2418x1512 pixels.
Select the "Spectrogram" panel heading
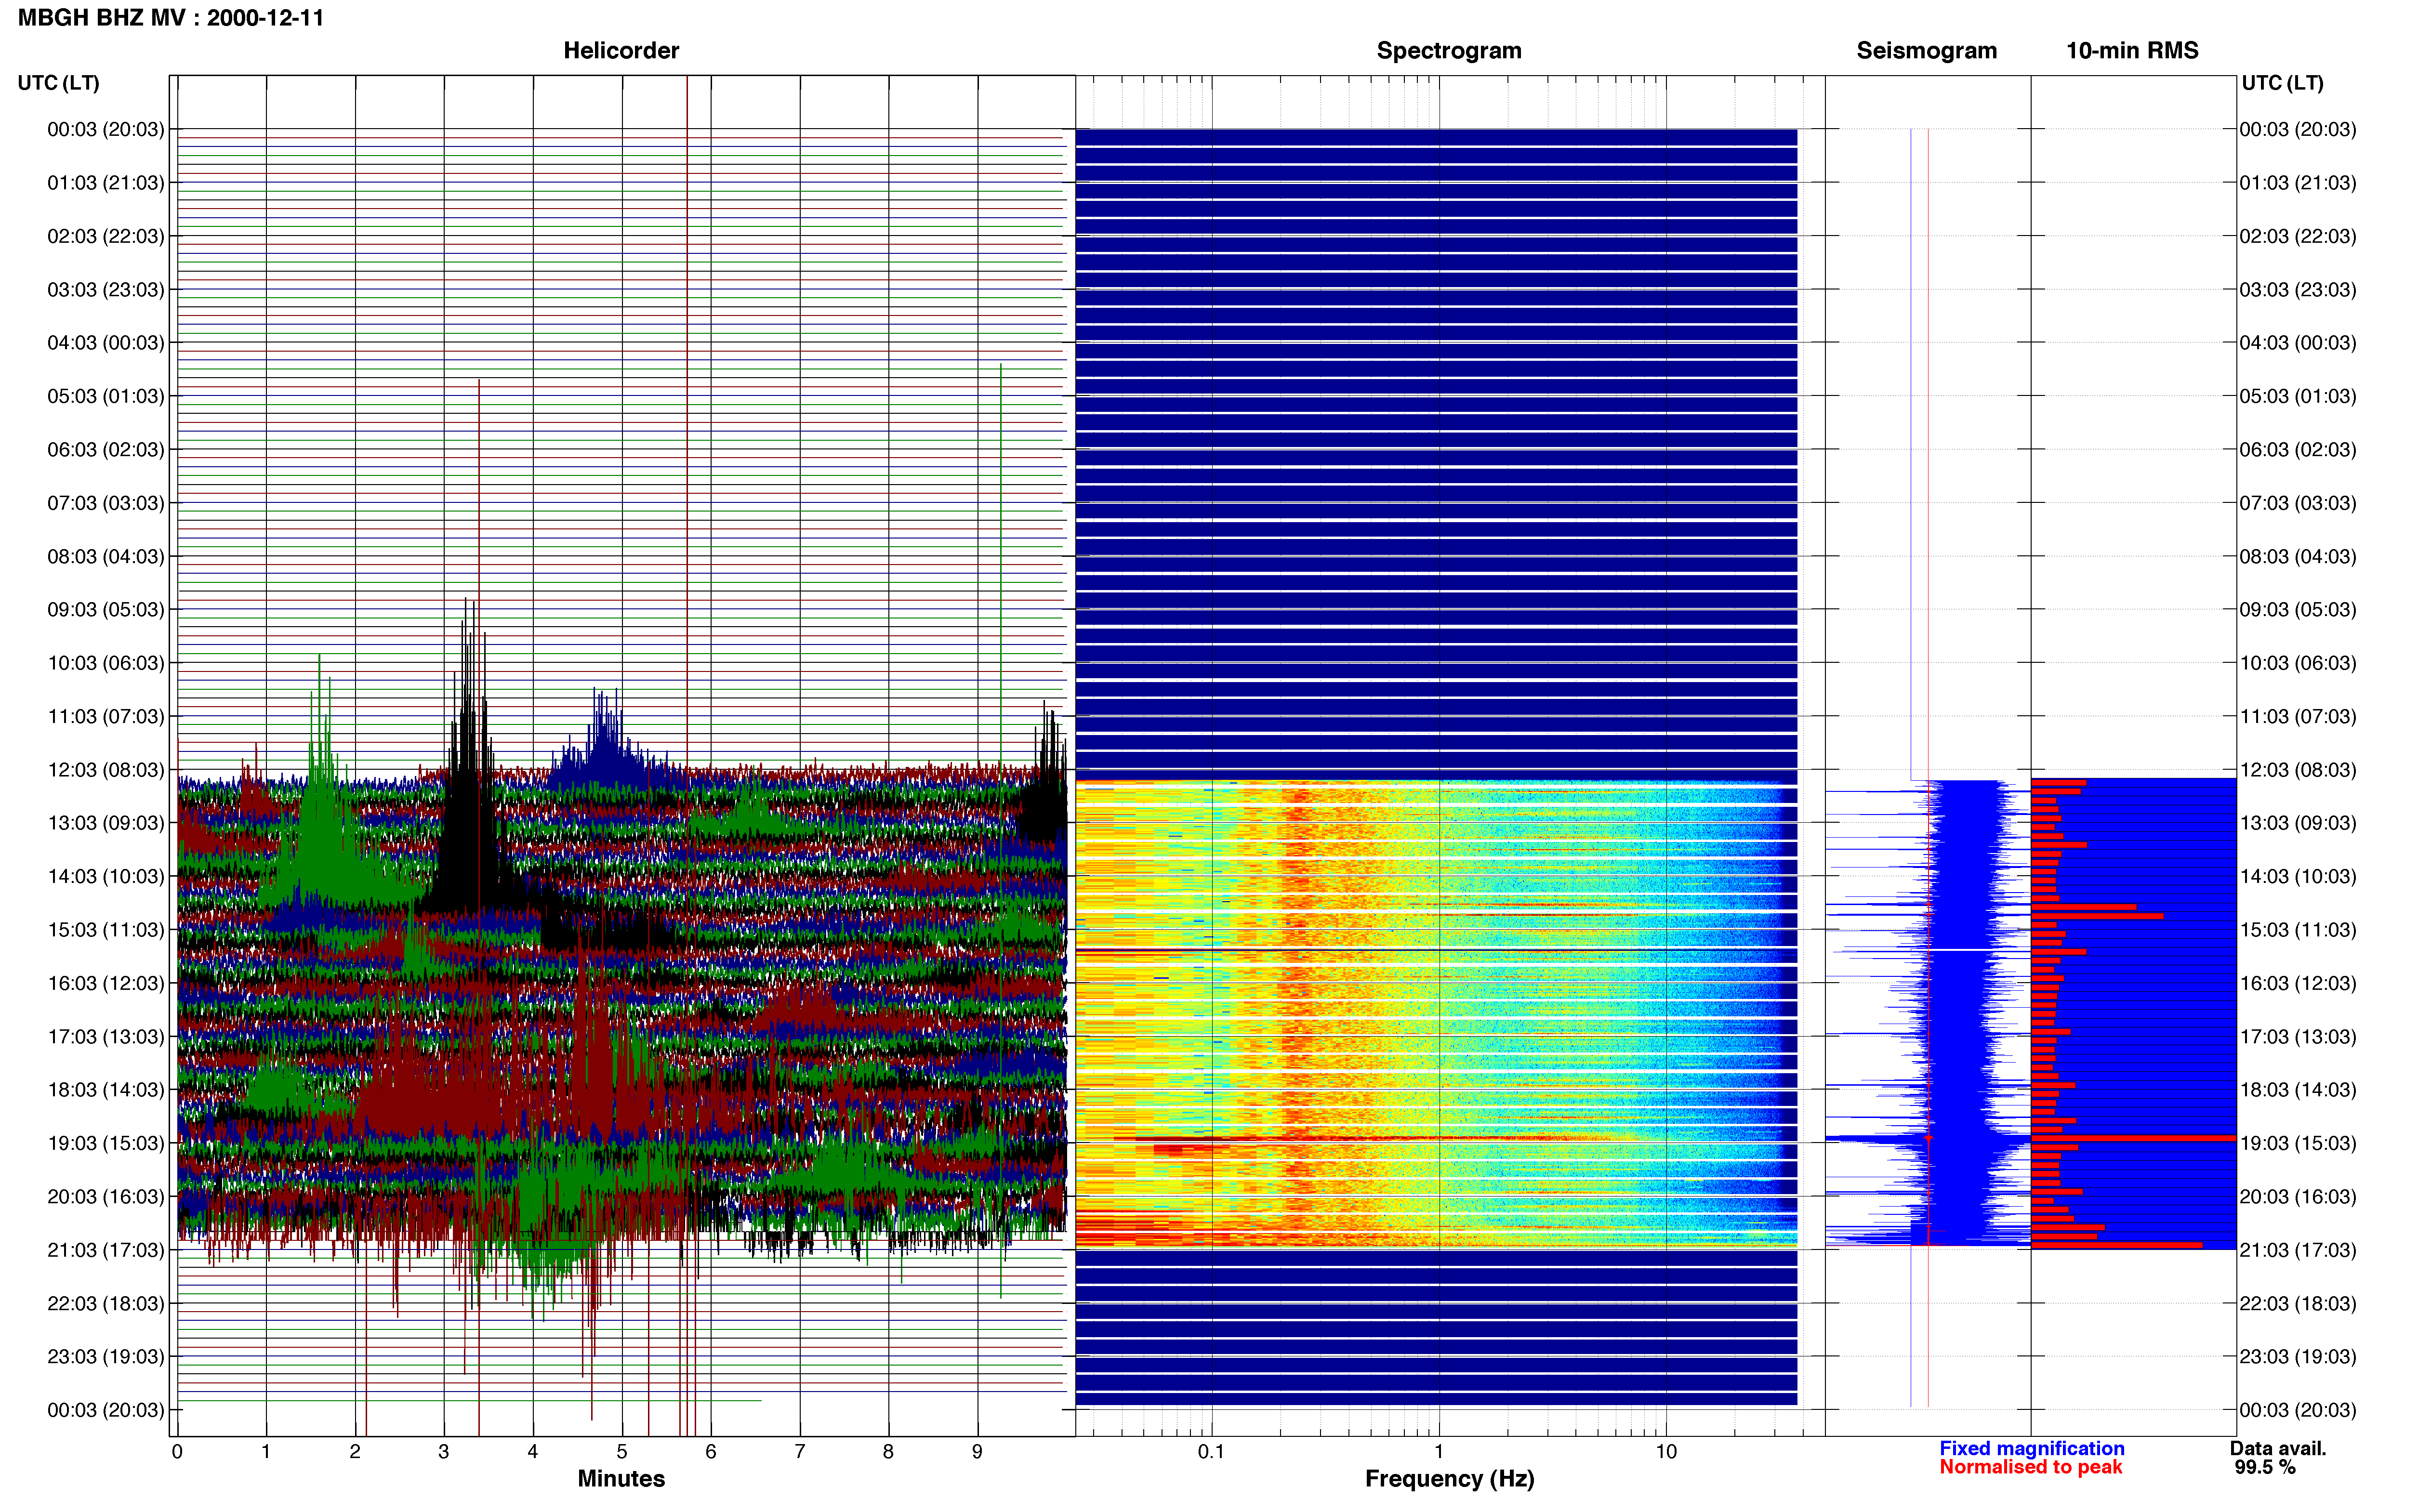1449,50
